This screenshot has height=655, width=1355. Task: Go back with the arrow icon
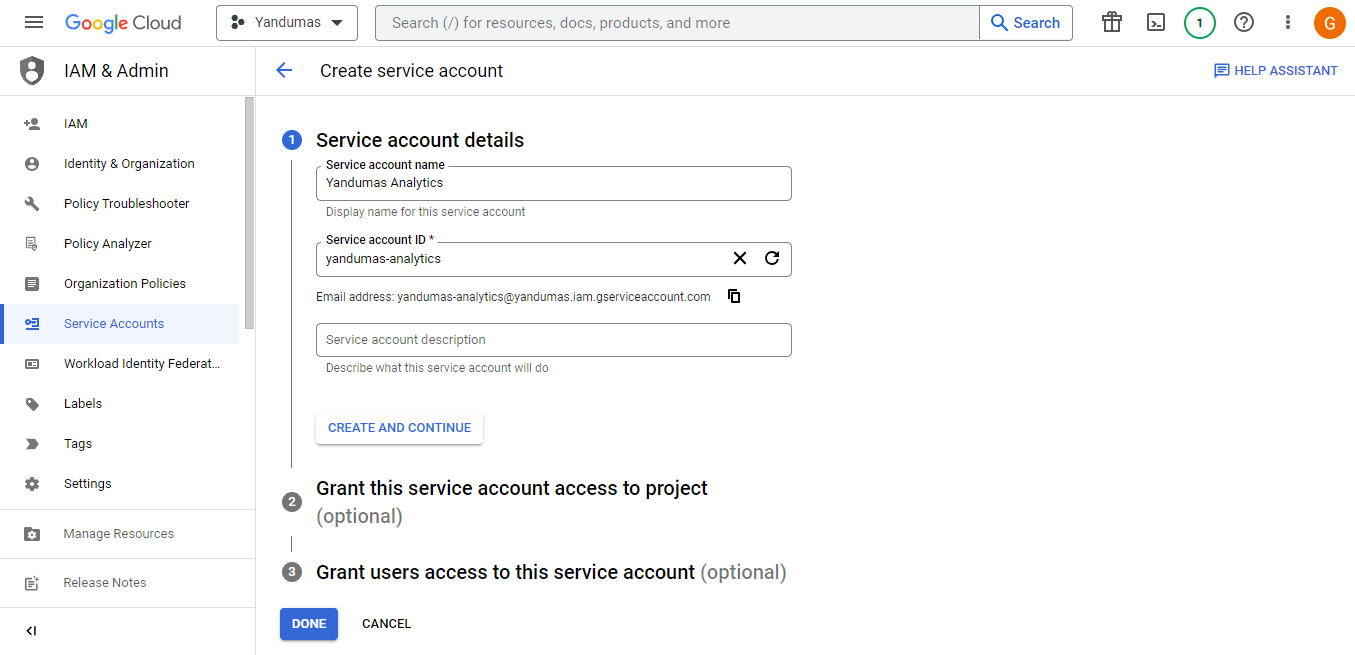coord(284,70)
